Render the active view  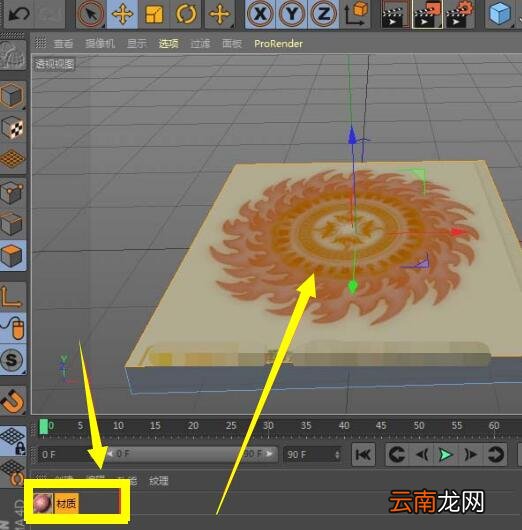394,15
